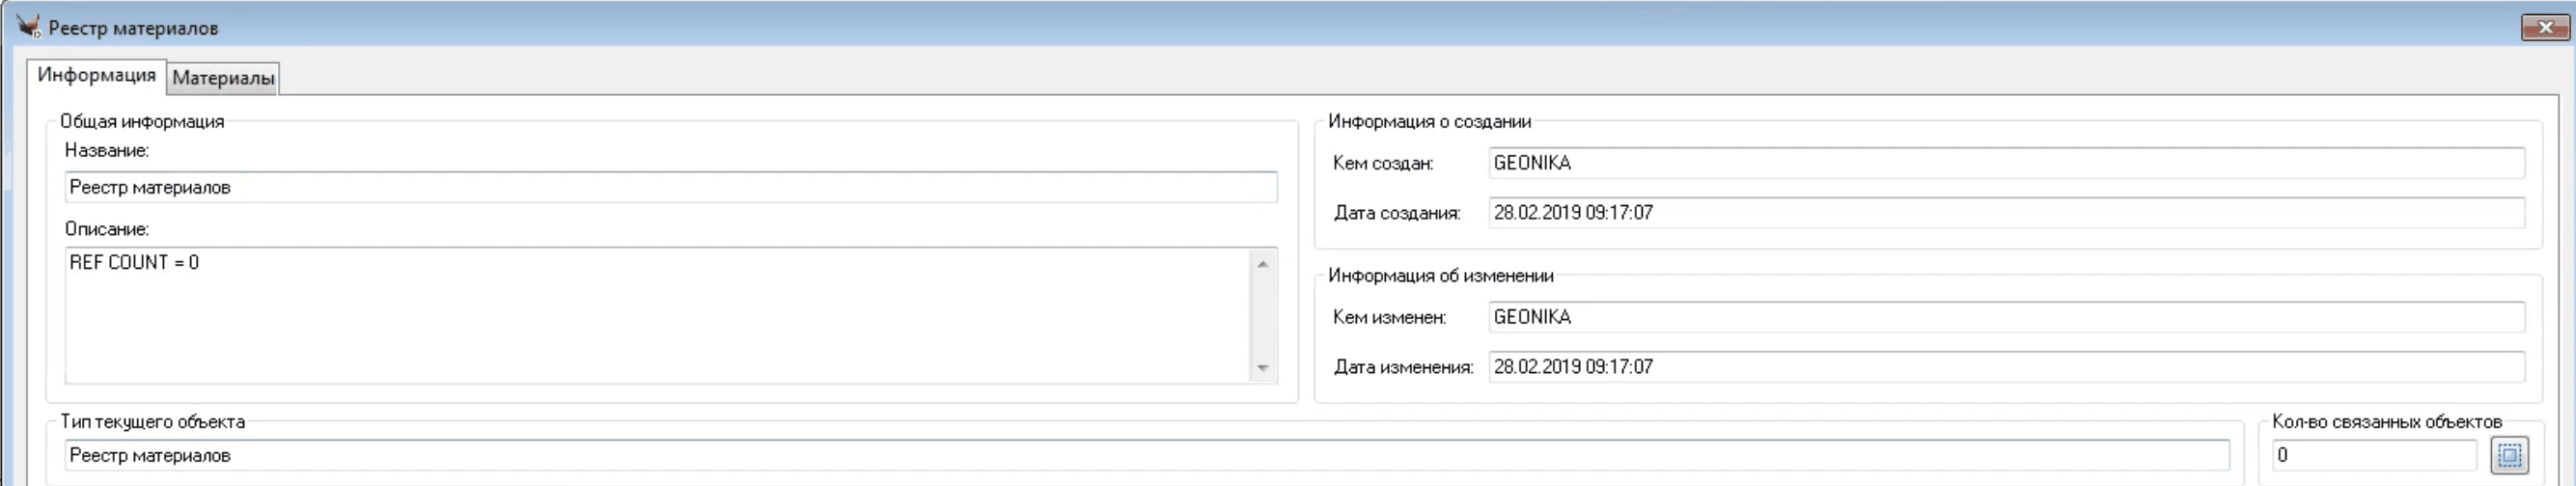Select the Информация tab
Screen dimensions: 2576x486
[x=96, y=76]
